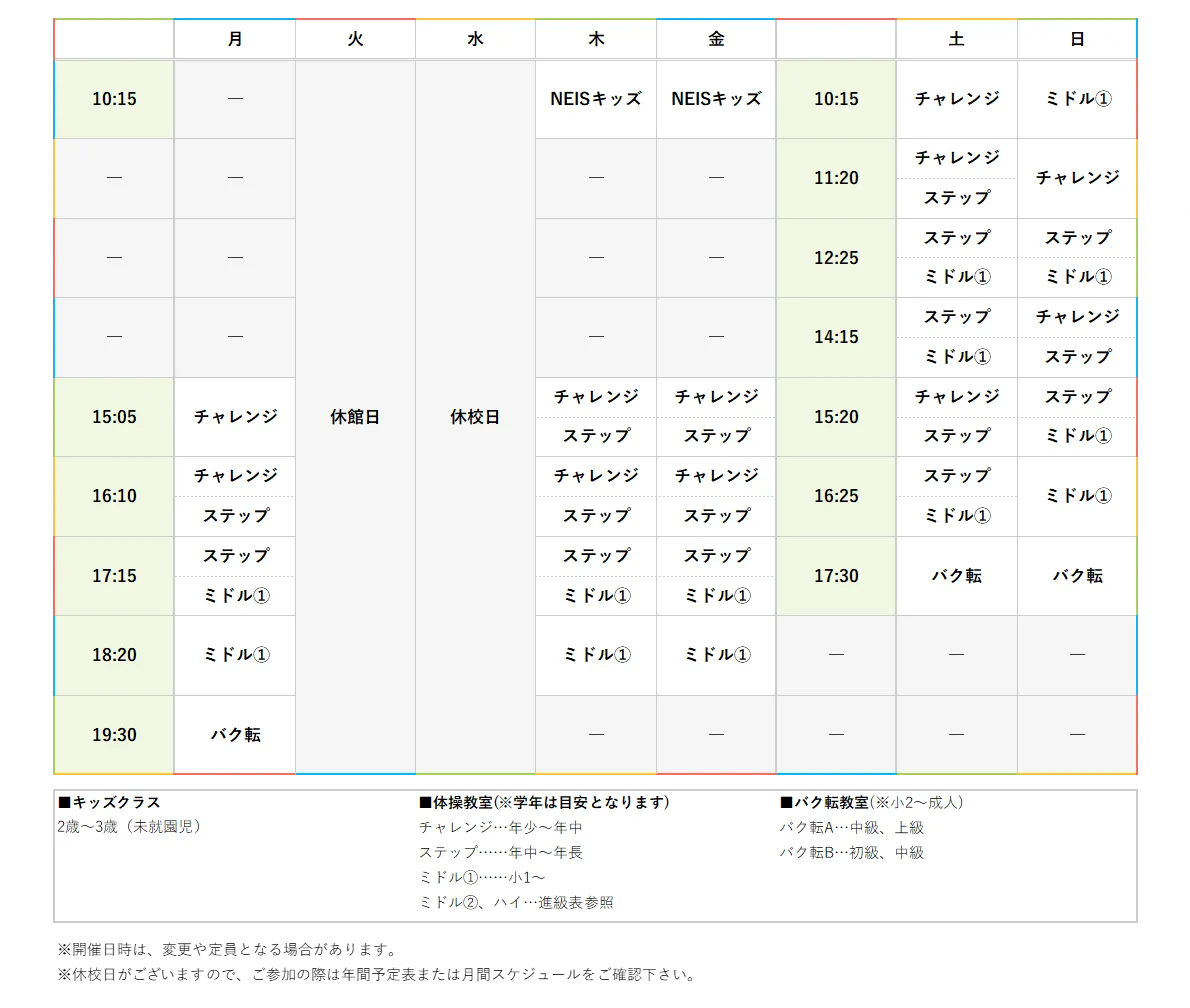Screen dimensions: 1190x1008
Task: Select Friday's NEISキッズ class at 10:15
Action: pos(716,99)
